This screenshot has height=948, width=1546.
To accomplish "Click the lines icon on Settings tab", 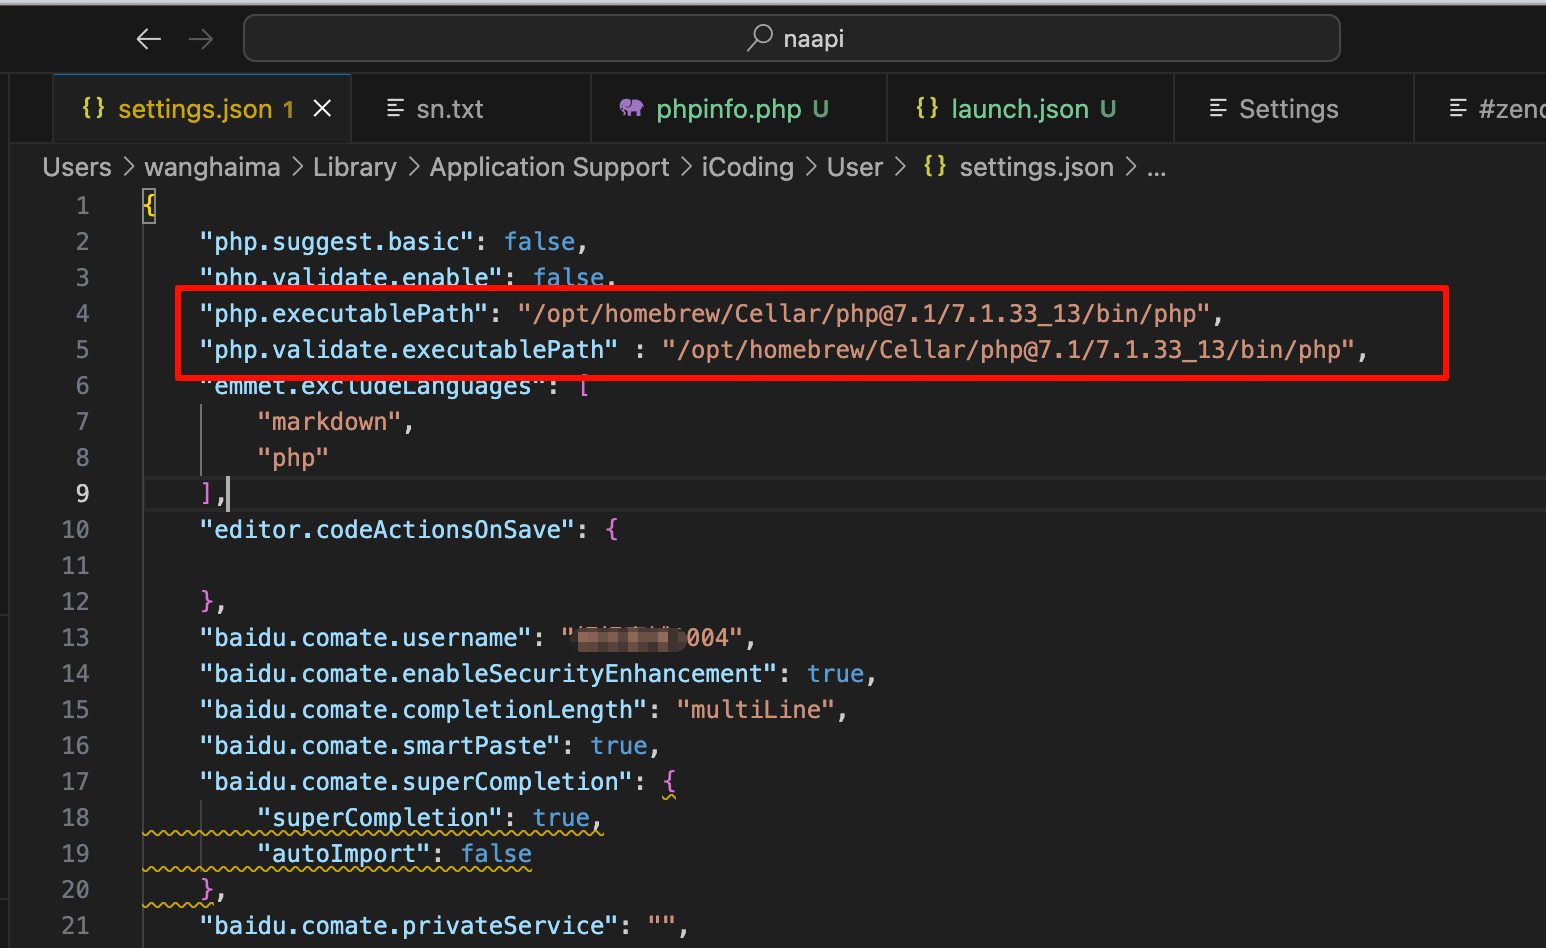I will 1218,108.
